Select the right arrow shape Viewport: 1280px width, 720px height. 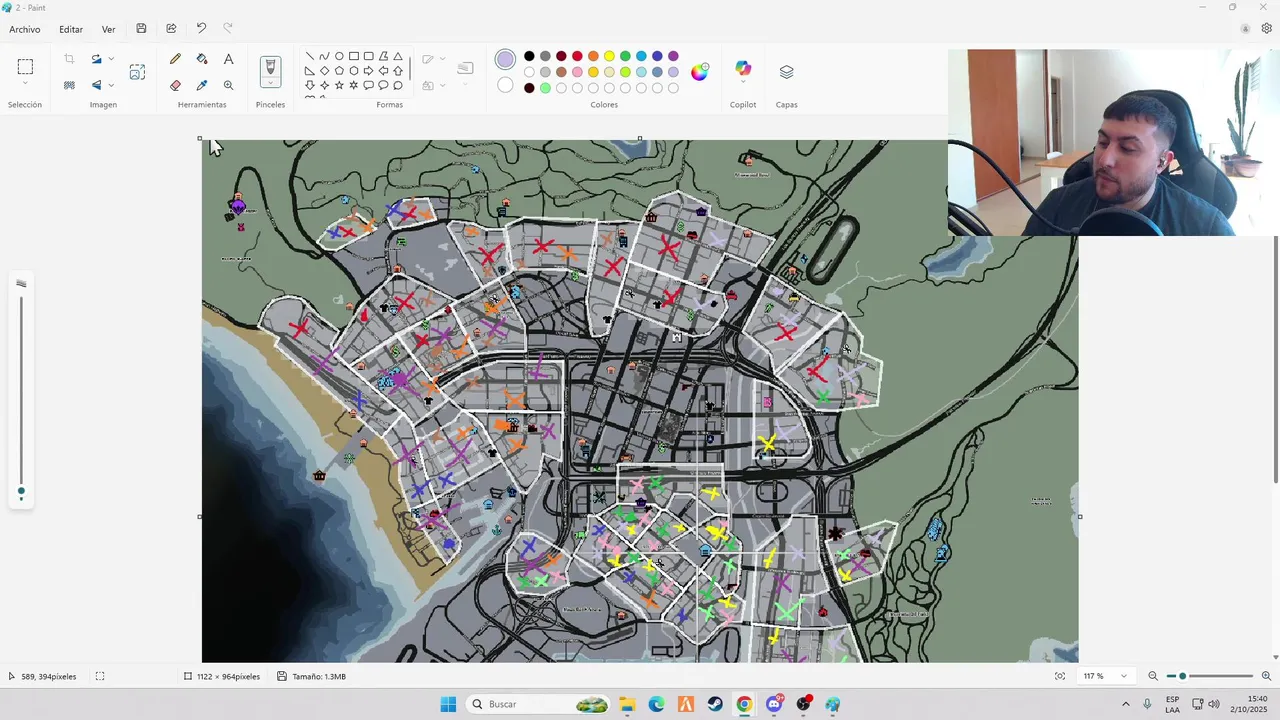click(368, 71)
